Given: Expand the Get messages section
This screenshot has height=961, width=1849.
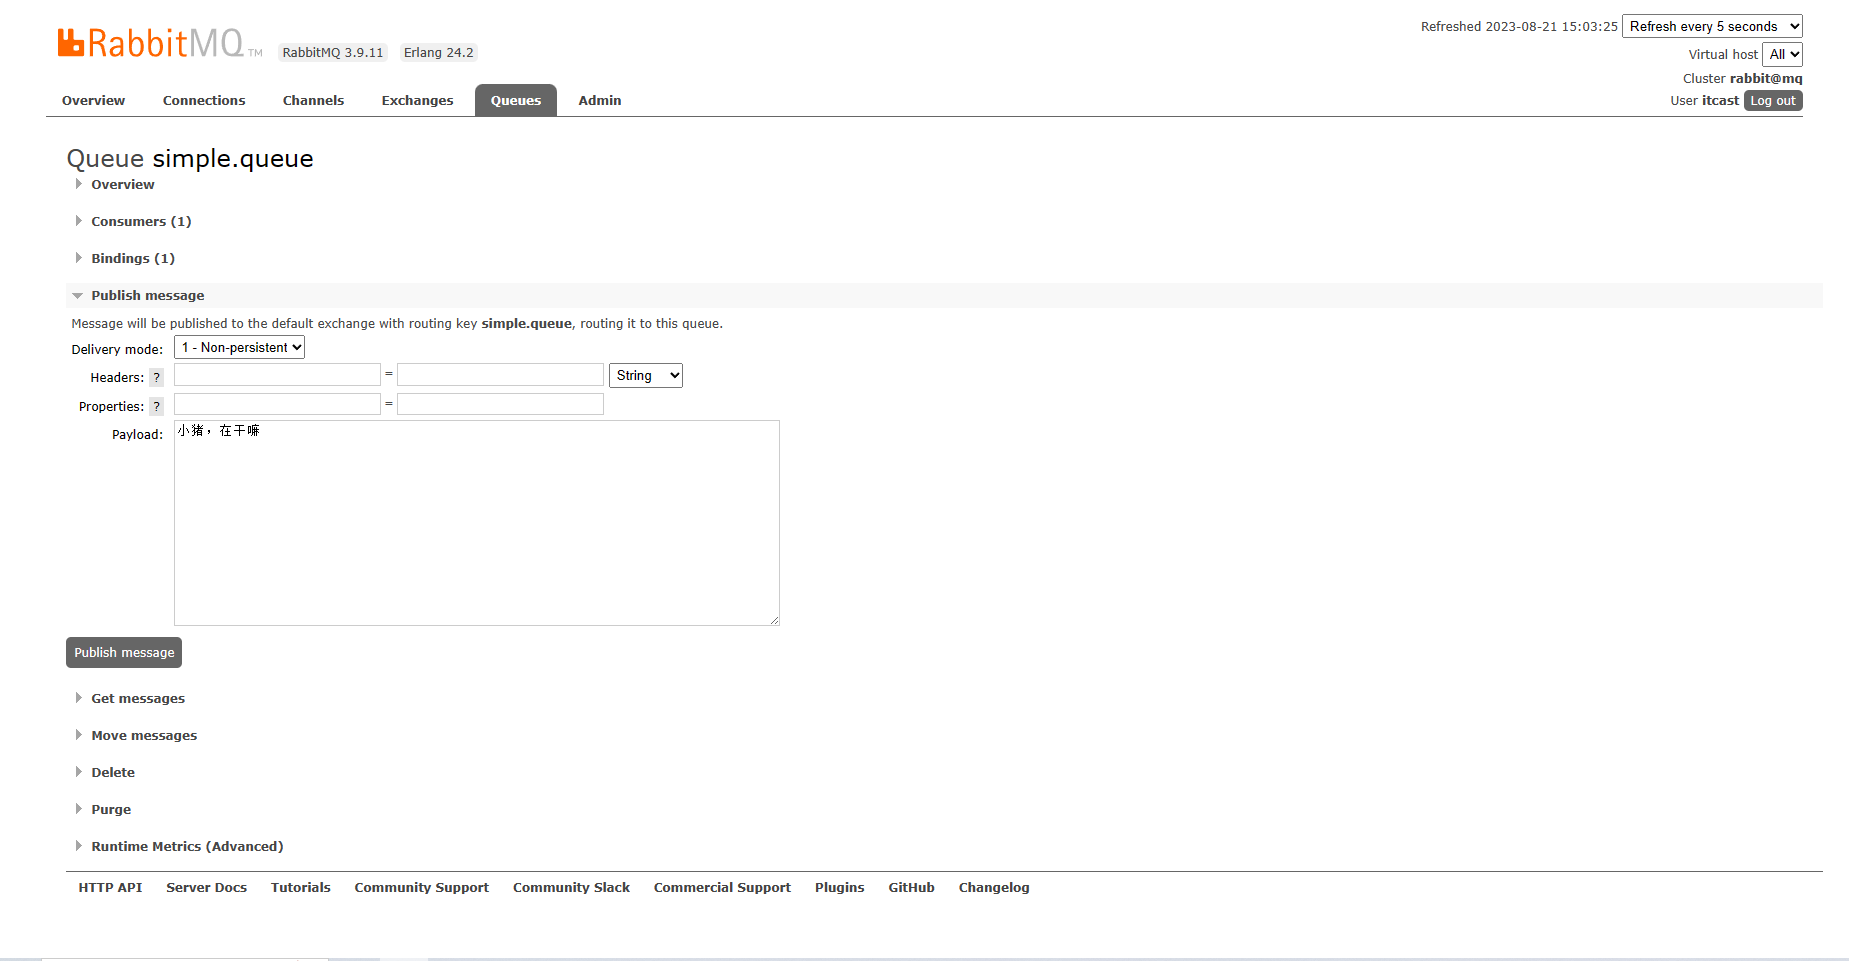Looking at the screenshot, I should click(x=137, y=698).
